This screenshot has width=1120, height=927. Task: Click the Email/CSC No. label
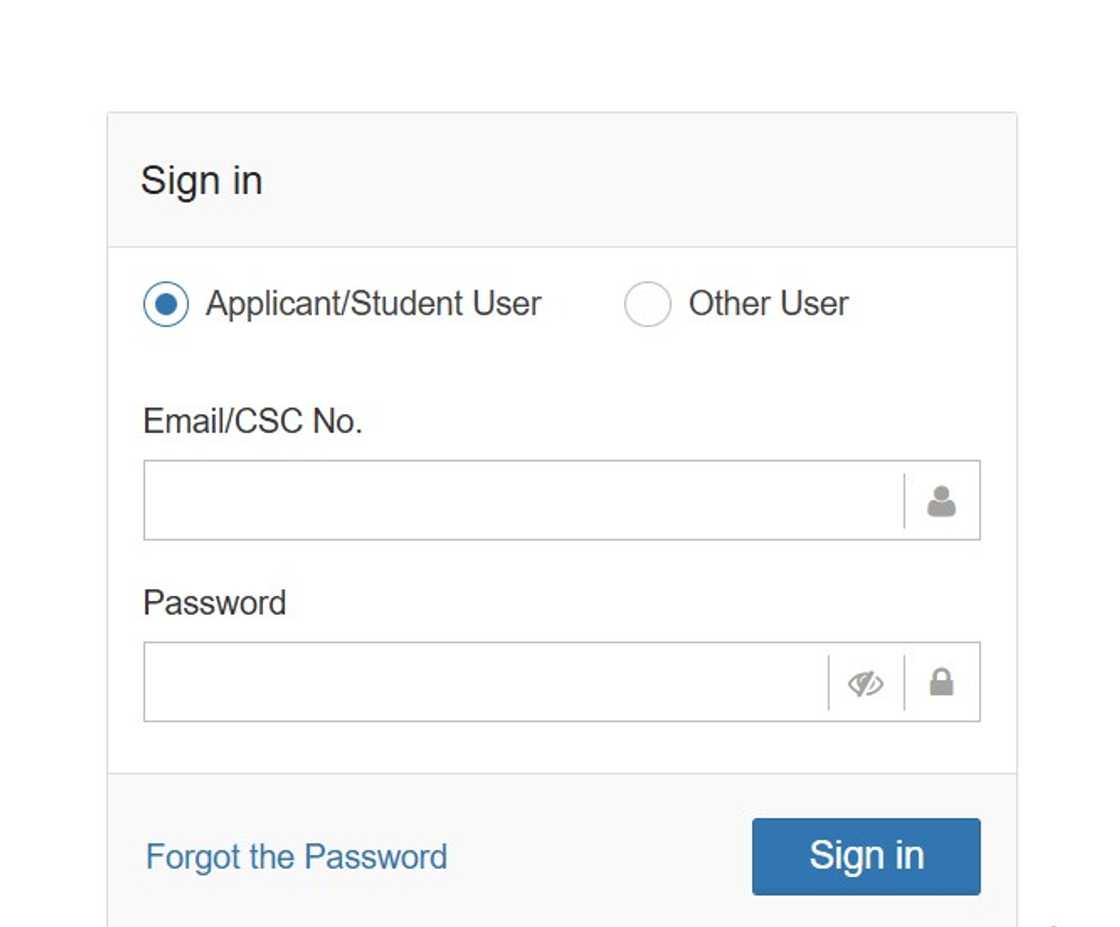pos(253,421)
